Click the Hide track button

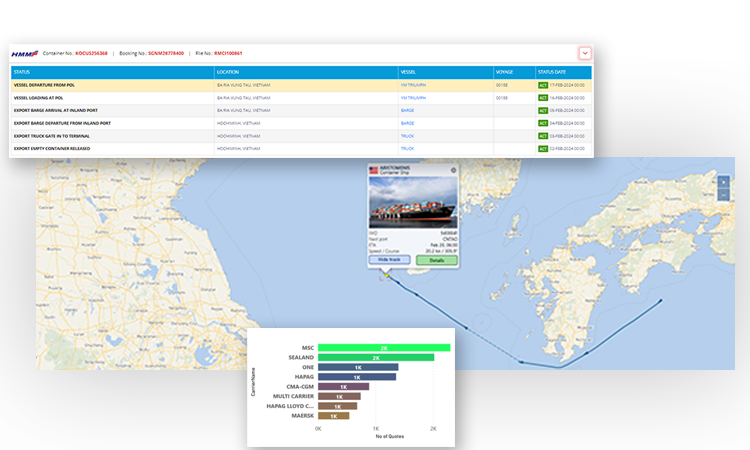point(389,260)
